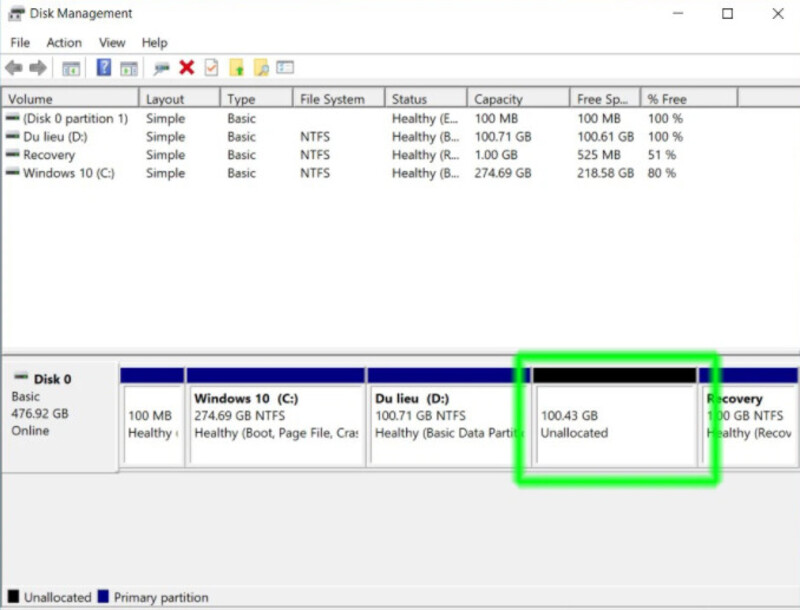Click the blue question mark Help icon
The image size is (800, 610).
point(104,67)
